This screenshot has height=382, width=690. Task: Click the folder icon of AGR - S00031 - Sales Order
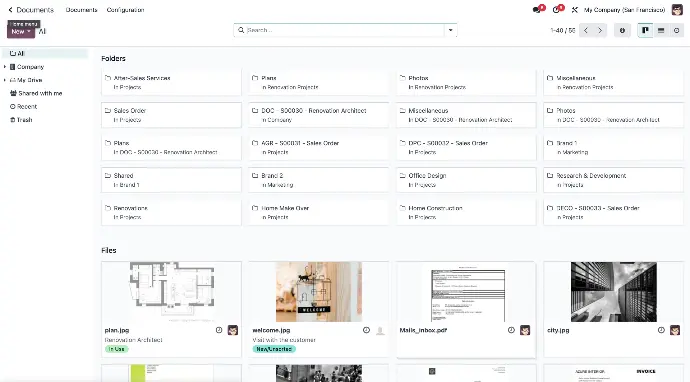[255, 143]
